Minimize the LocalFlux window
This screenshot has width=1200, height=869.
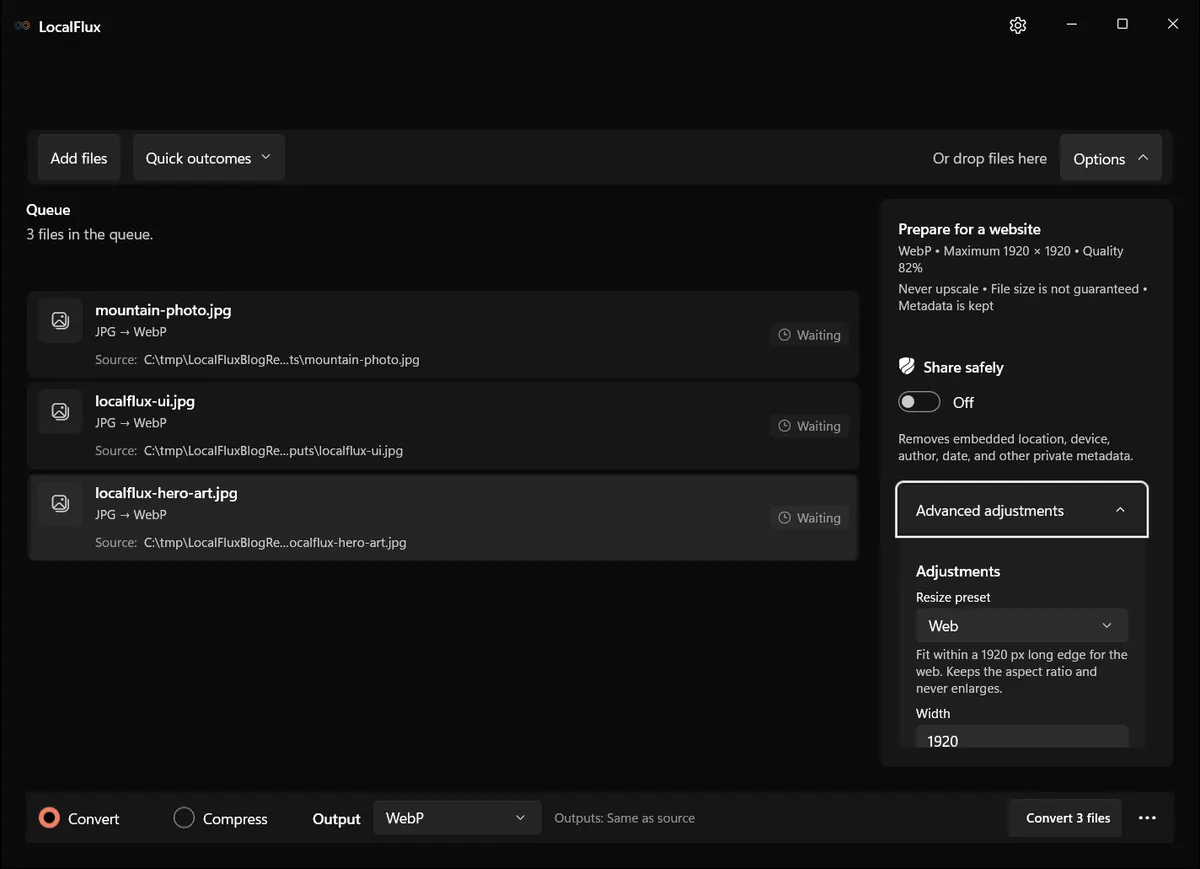(x=1071, y=25)
